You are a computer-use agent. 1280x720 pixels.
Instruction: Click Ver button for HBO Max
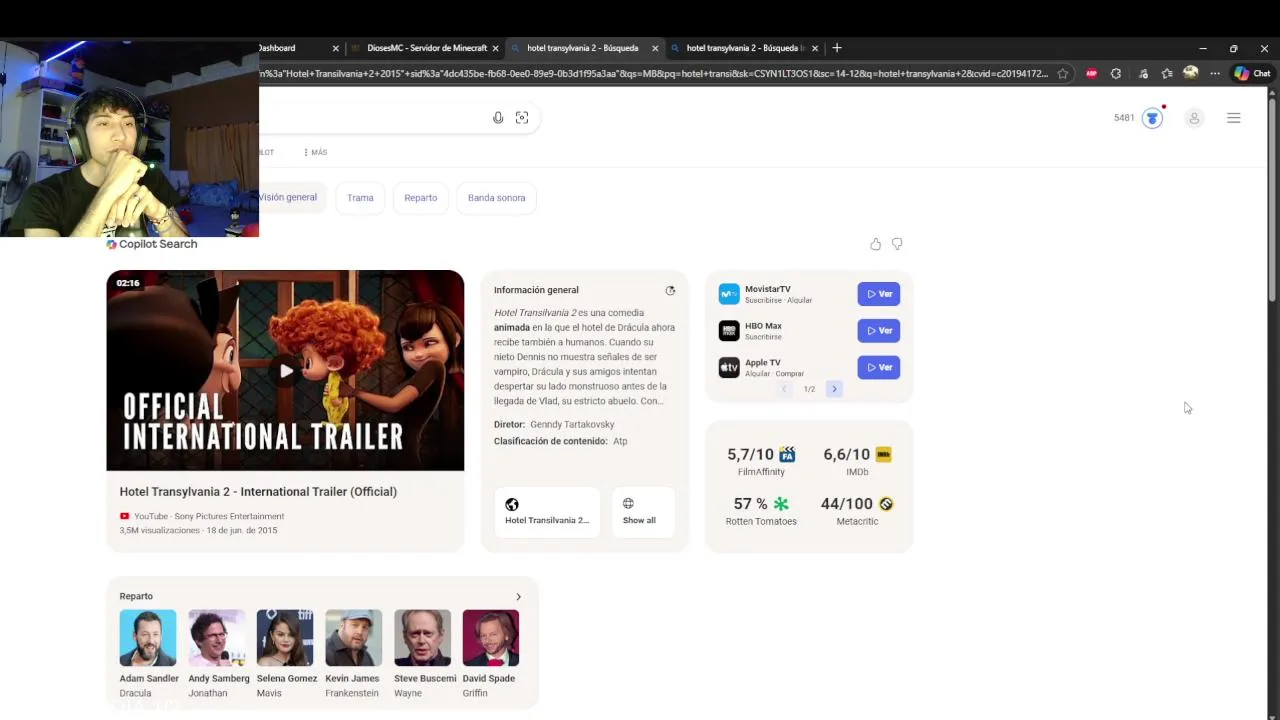pos(879,331)
